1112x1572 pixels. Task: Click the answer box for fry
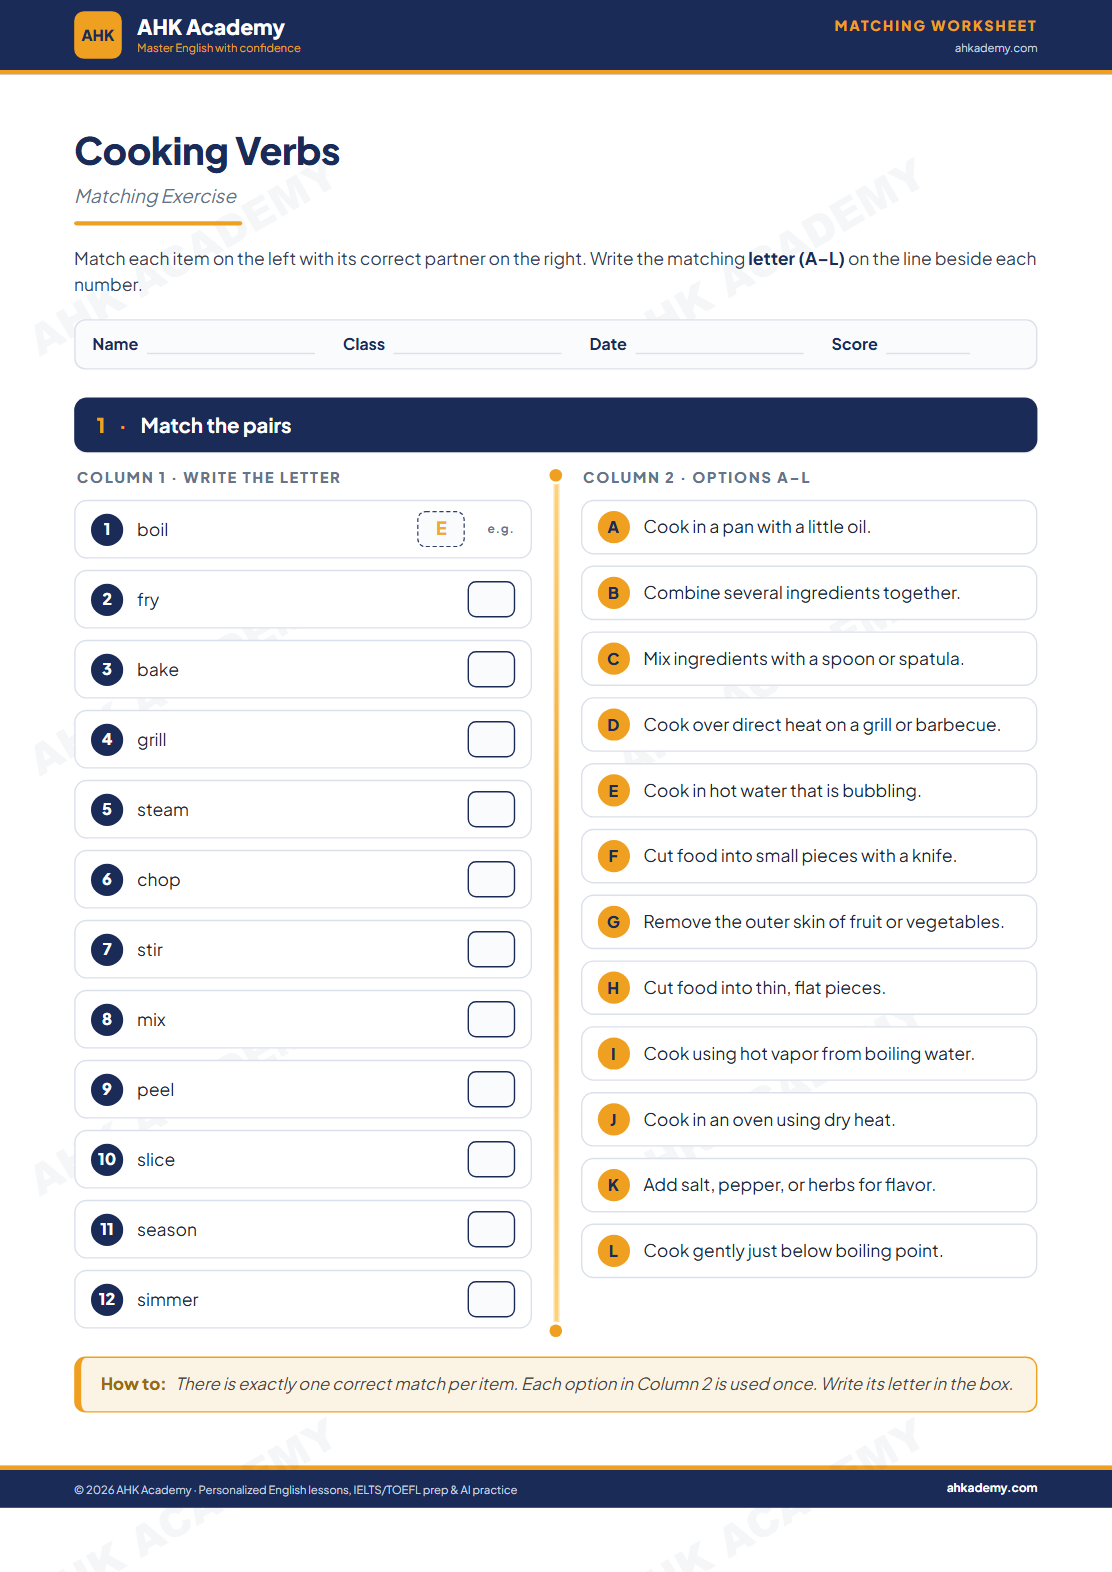(x=491, y=599)
